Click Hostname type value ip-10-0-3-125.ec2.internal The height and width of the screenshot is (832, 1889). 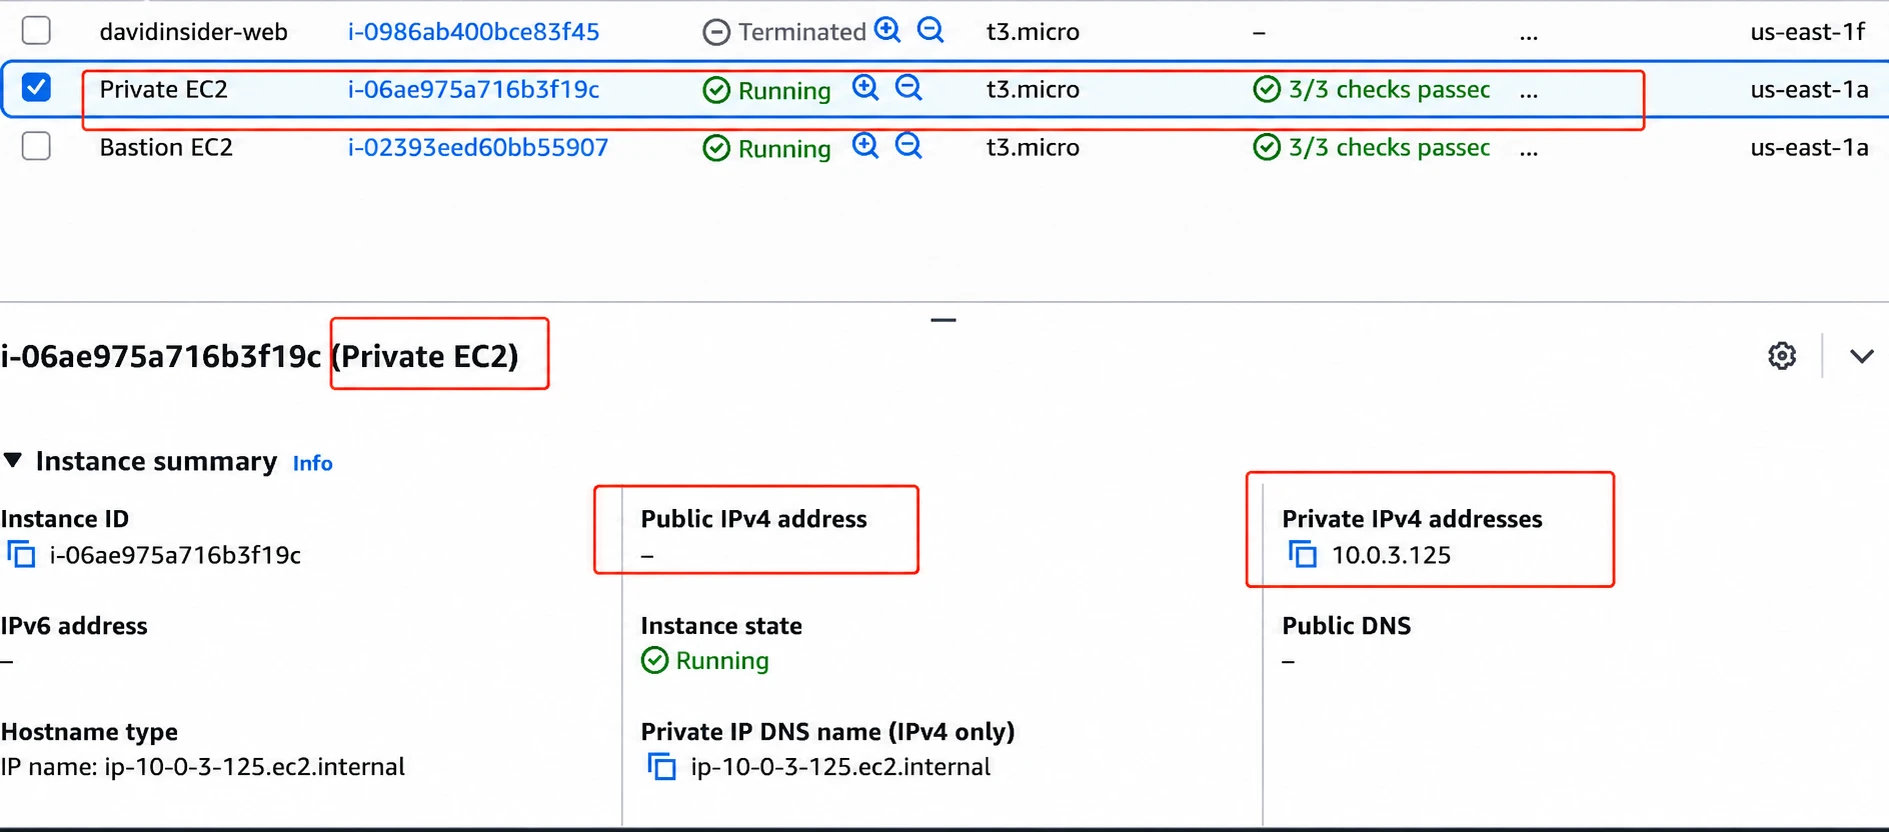click(203, 767)
